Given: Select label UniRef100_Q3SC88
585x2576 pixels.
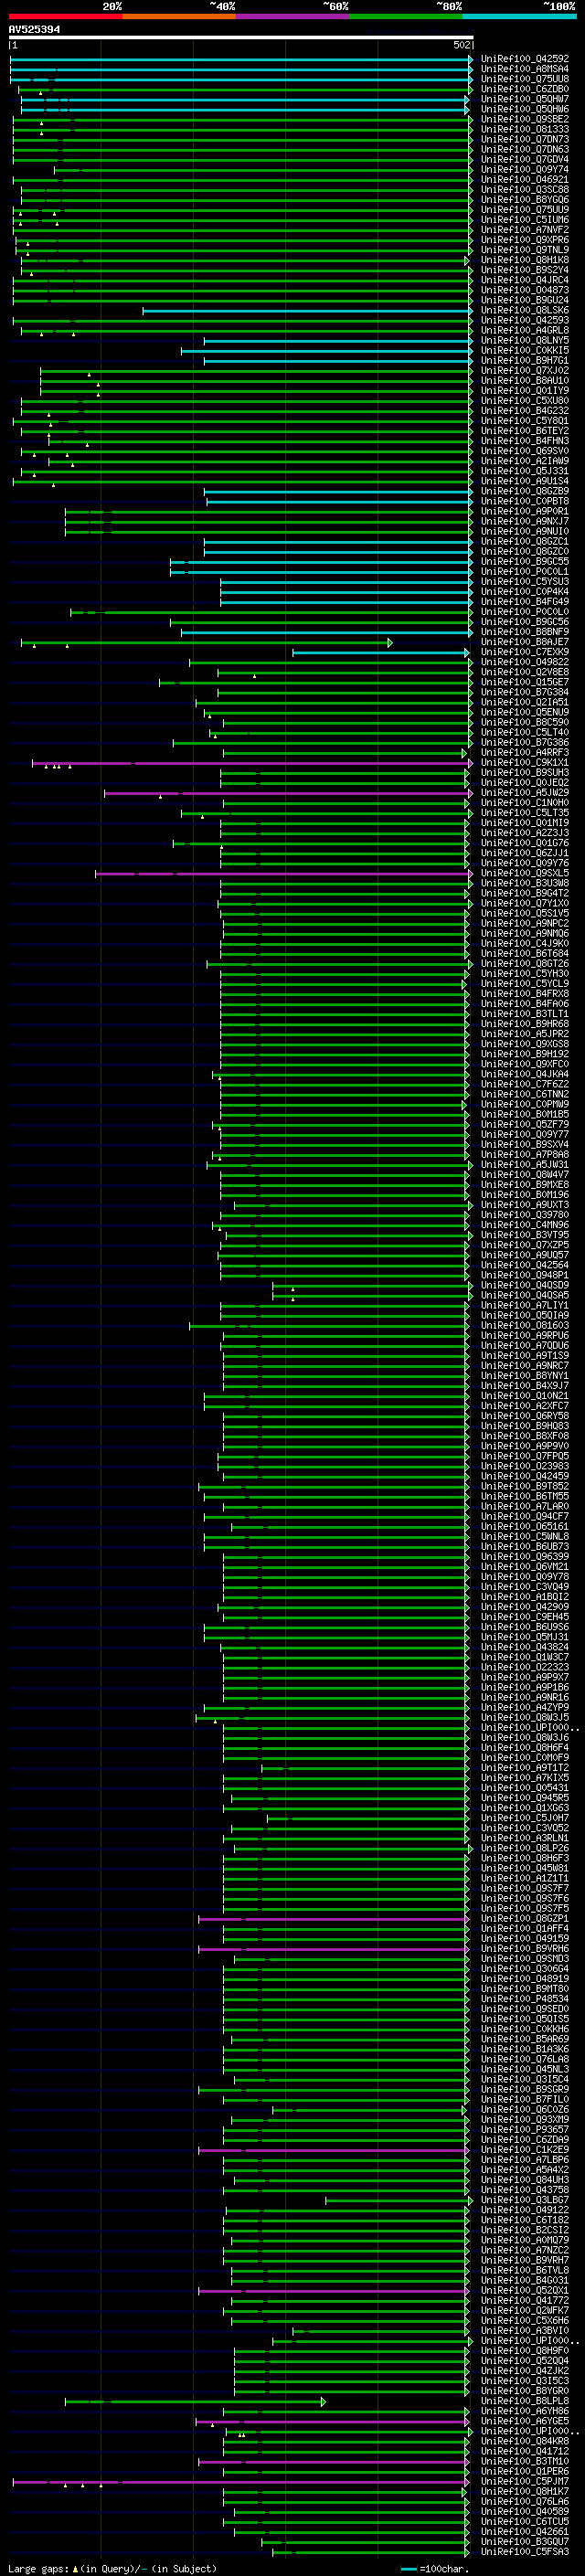Looking at the screenshot, I should click(524, 189).
